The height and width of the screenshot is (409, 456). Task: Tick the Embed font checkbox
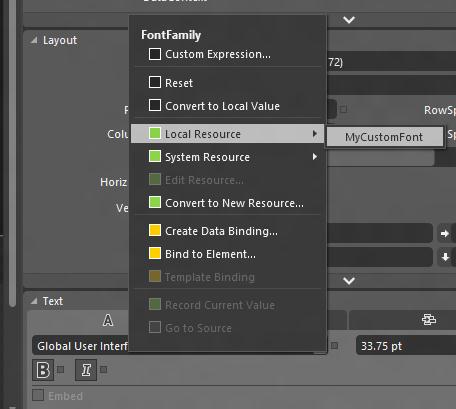pyautogui.click(x=38, y=395)
